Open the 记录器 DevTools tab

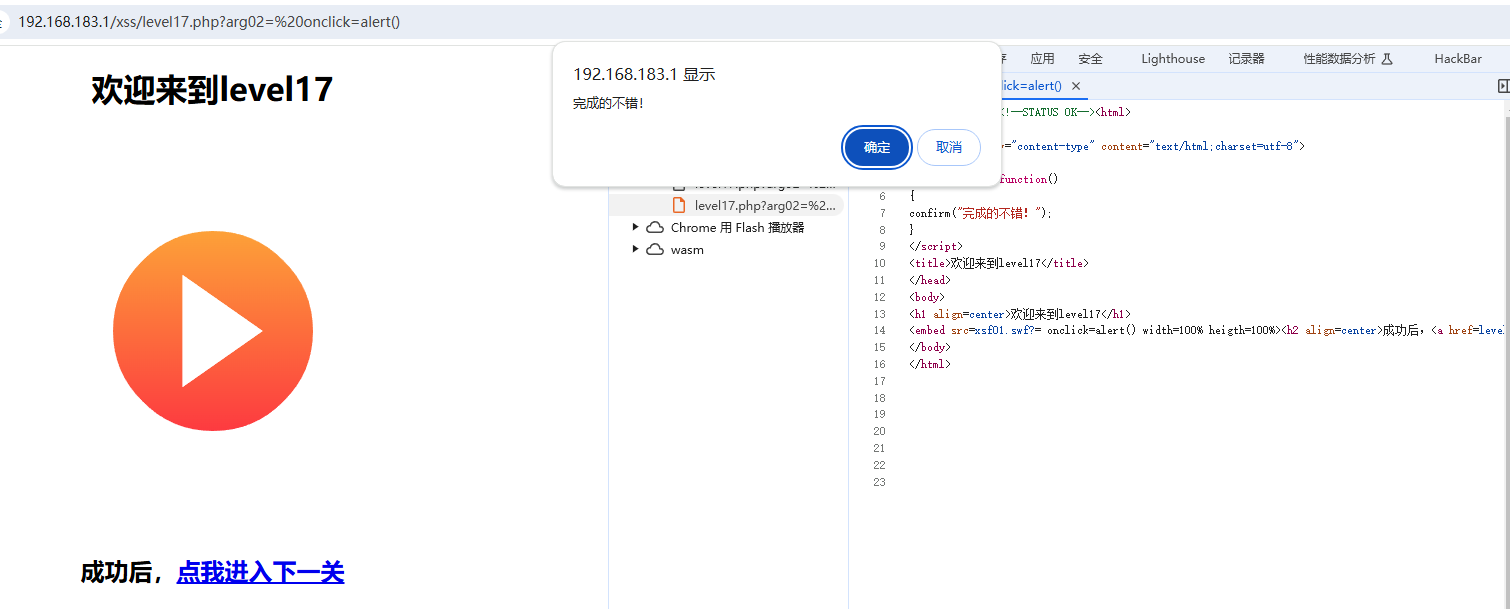pos(1246,59)
